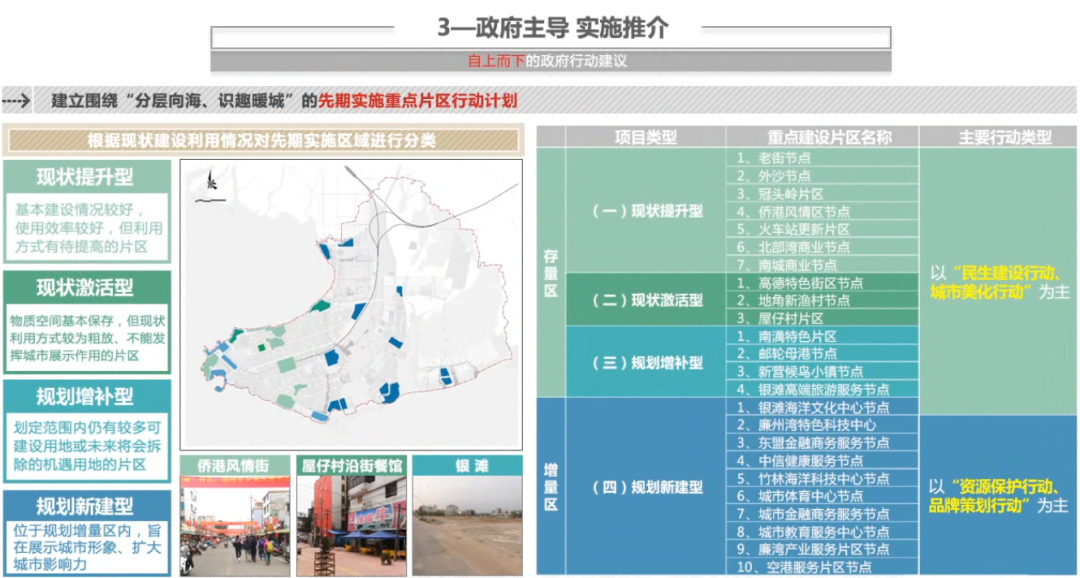Select the subtitle 自上而下的政府行动建议
The height and width of the screenshot is (578, 1080).
(x=548, y=61)
